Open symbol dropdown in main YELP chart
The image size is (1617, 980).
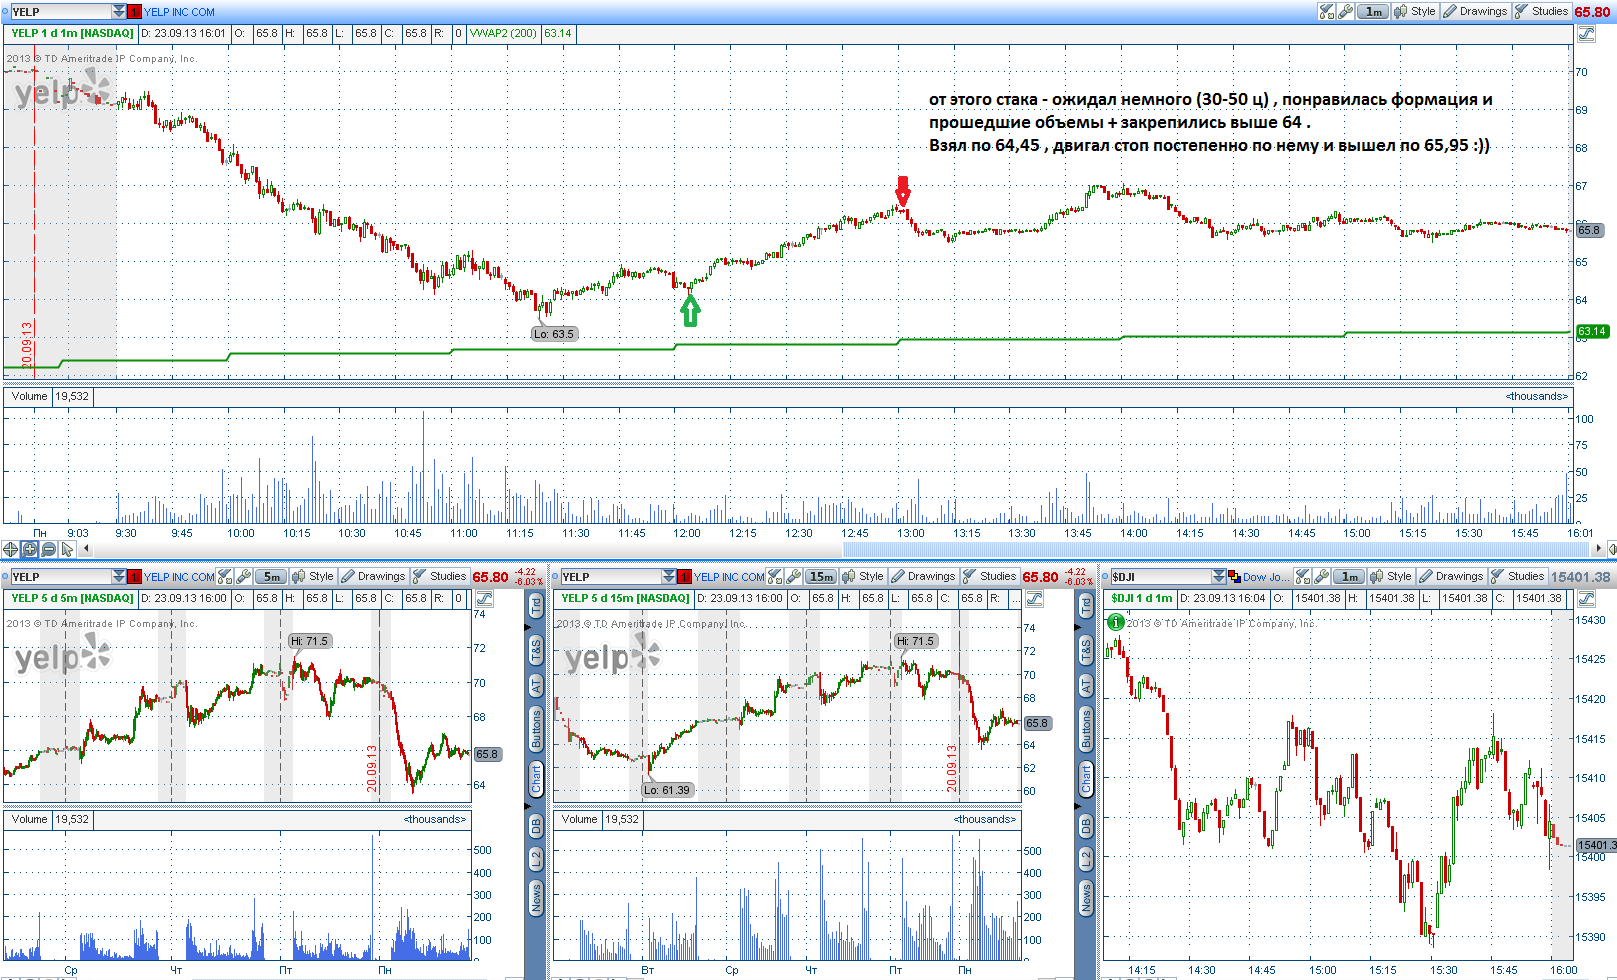119,12
